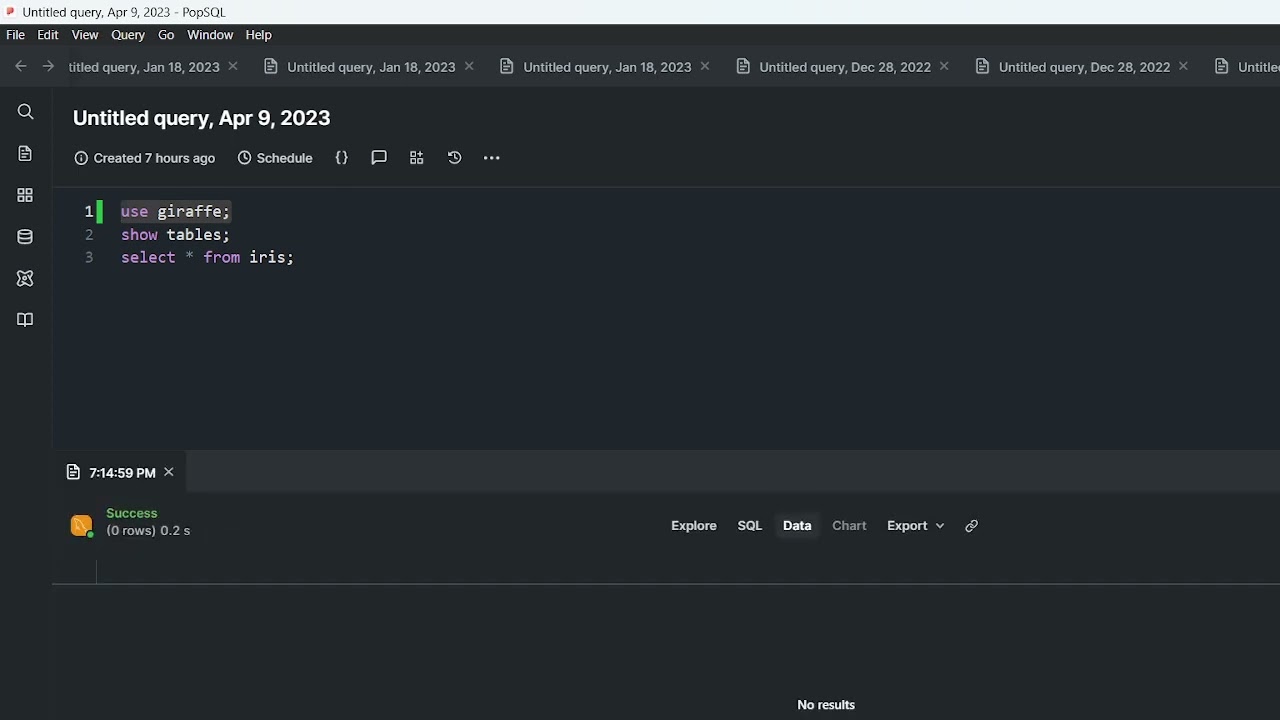Open the File menu
This screenshot has height=720, width=1280.
[x=16, y=35]
